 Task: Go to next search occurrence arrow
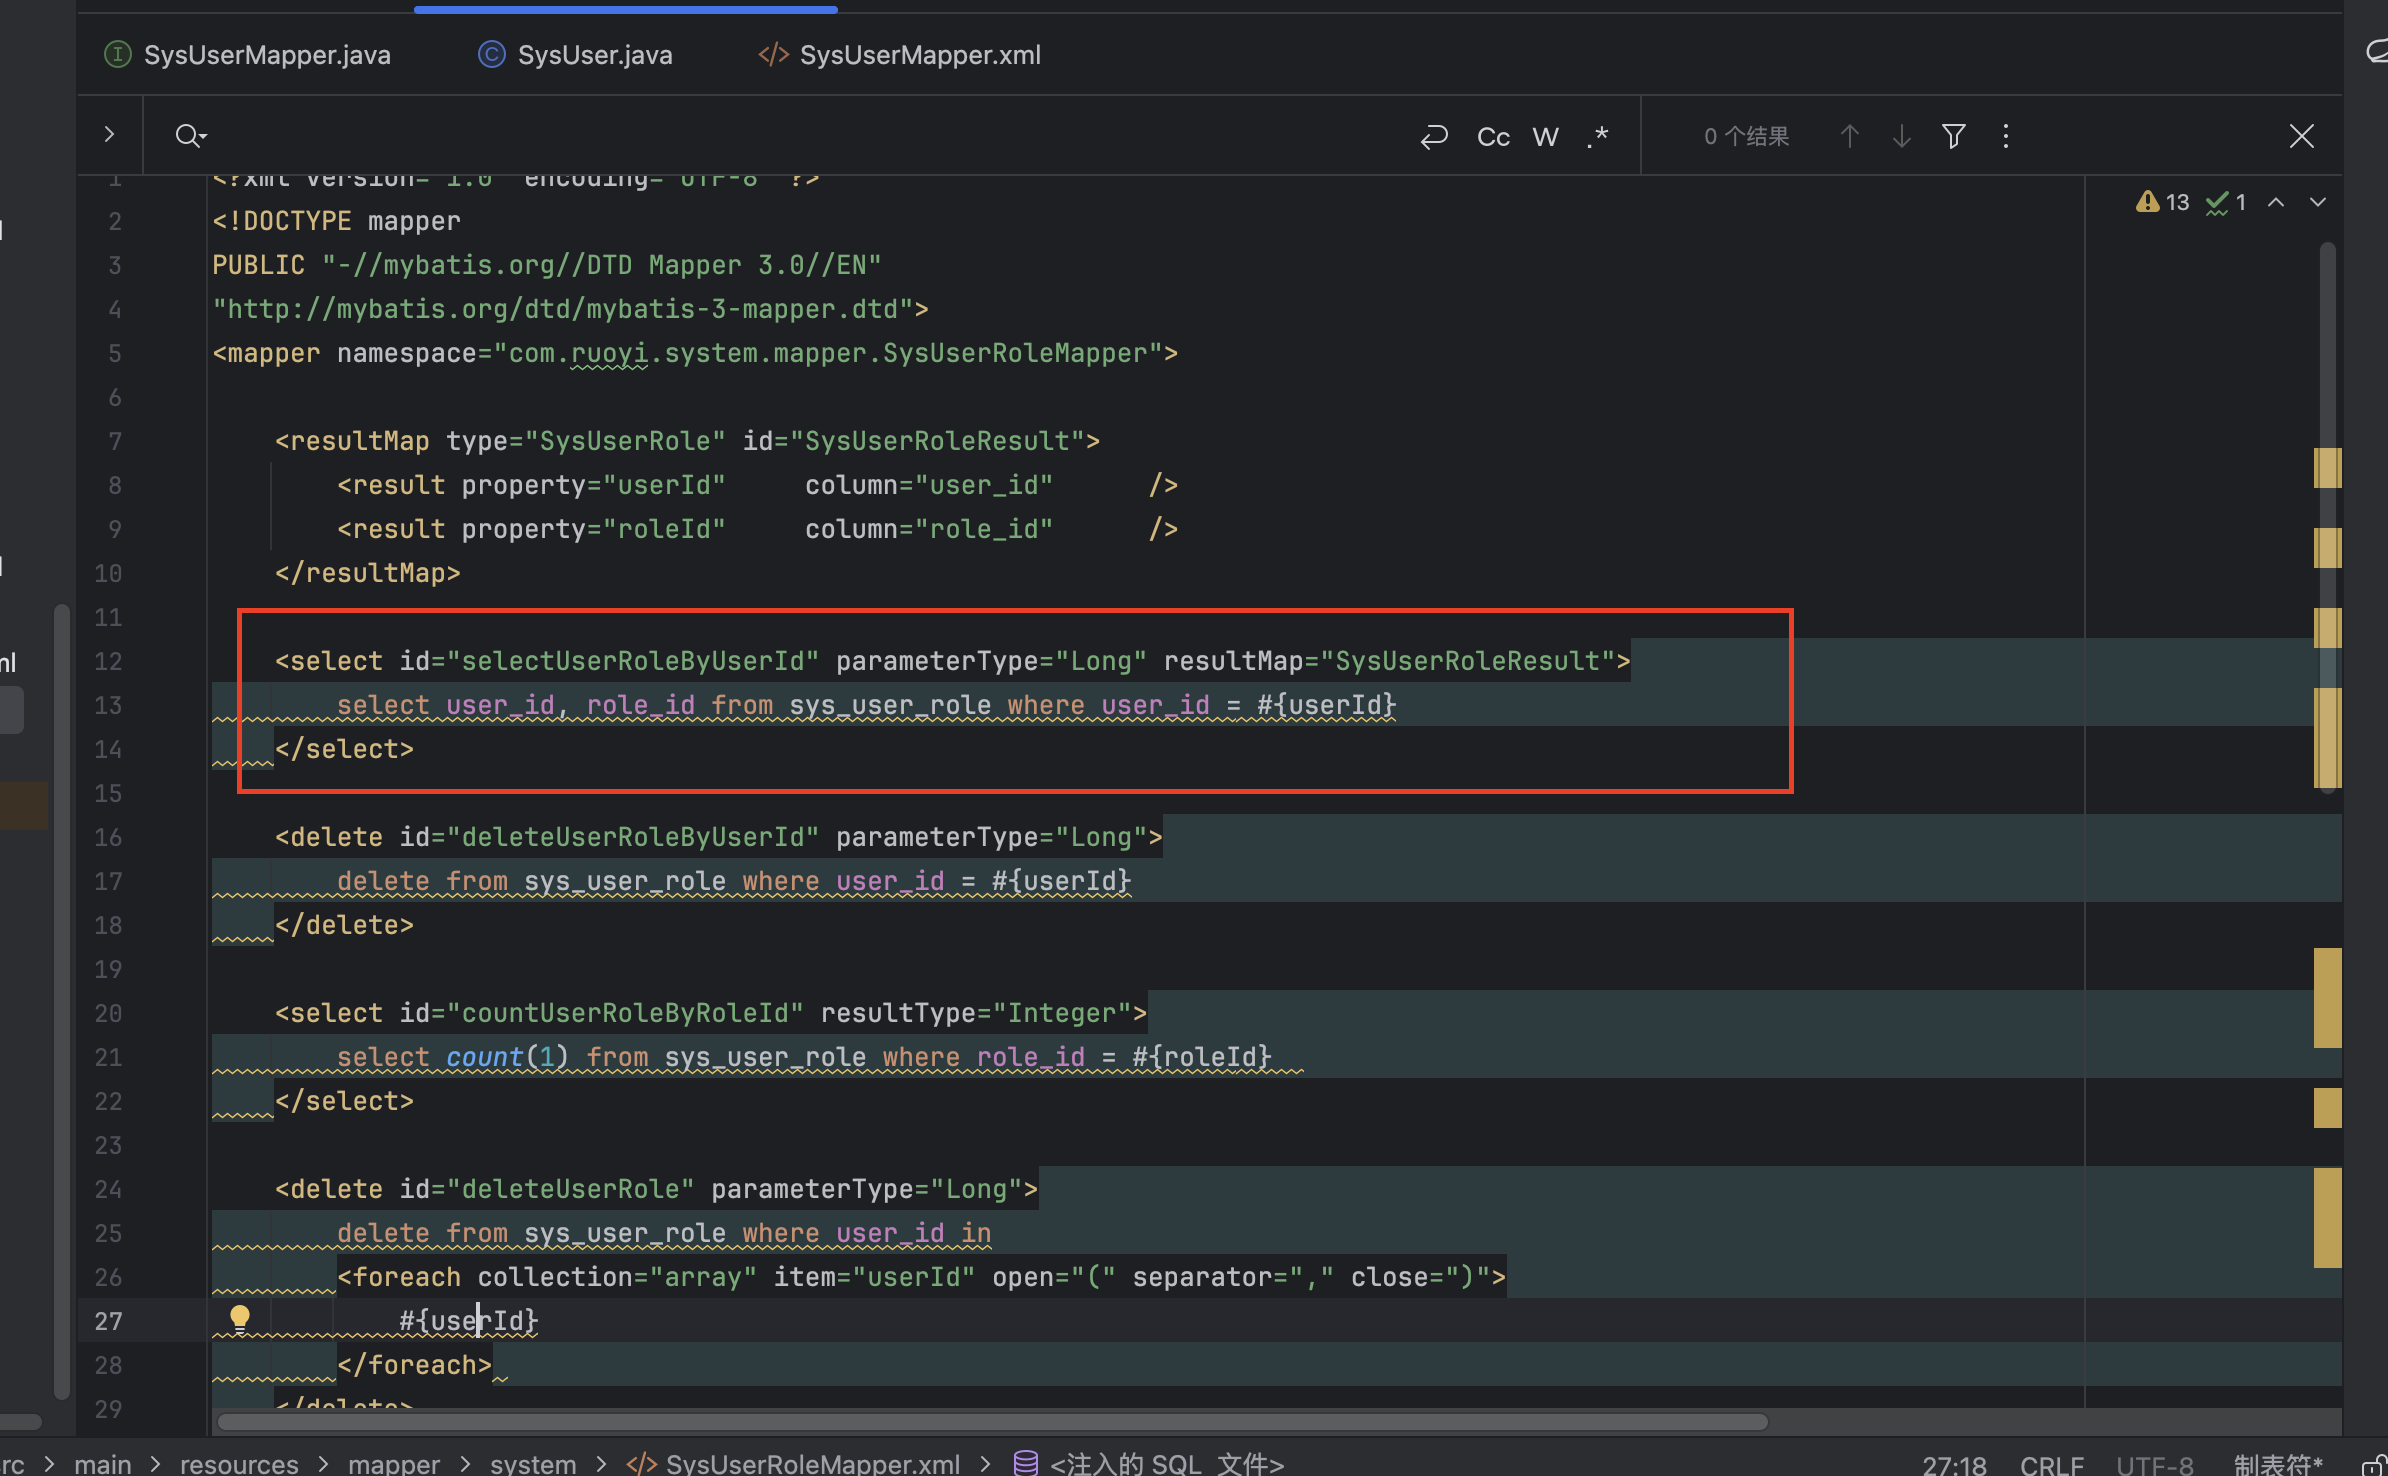click(1902, 136)
